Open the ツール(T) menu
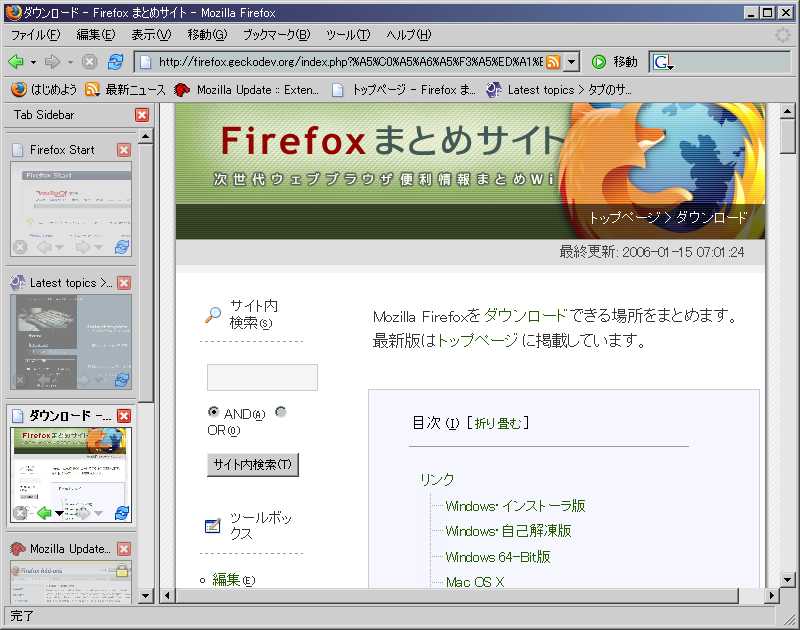This screenshot has width=800, height=630. click(x=348, y=35)
